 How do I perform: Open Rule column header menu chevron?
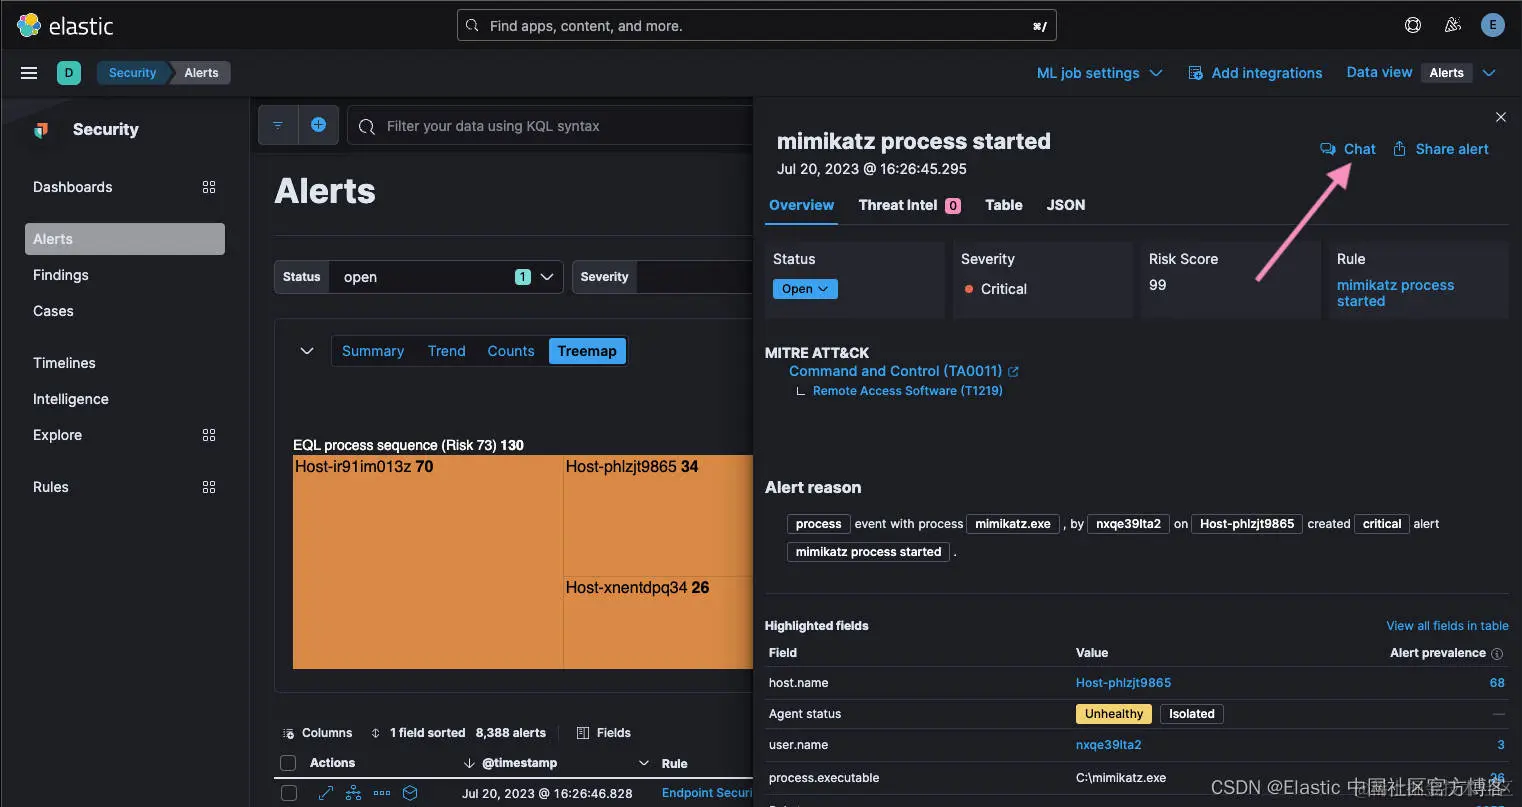click(643, 763)
